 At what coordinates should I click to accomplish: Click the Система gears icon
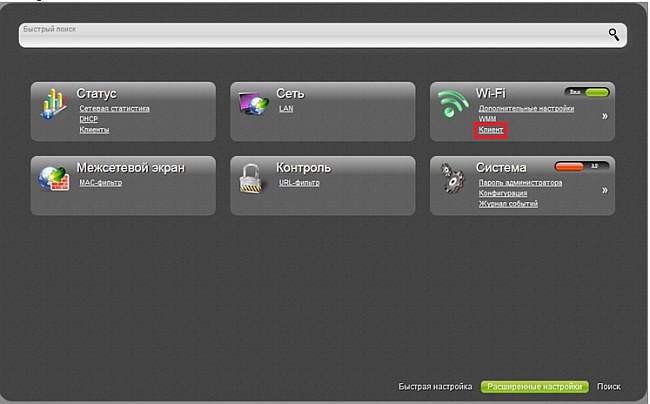(454, 179)
